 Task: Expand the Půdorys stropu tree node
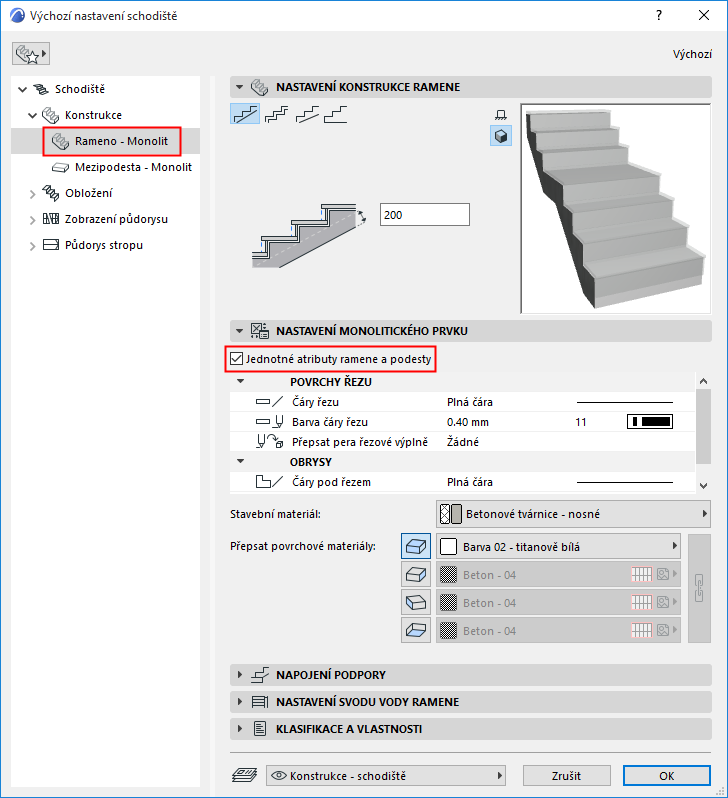tap(33, 246)
